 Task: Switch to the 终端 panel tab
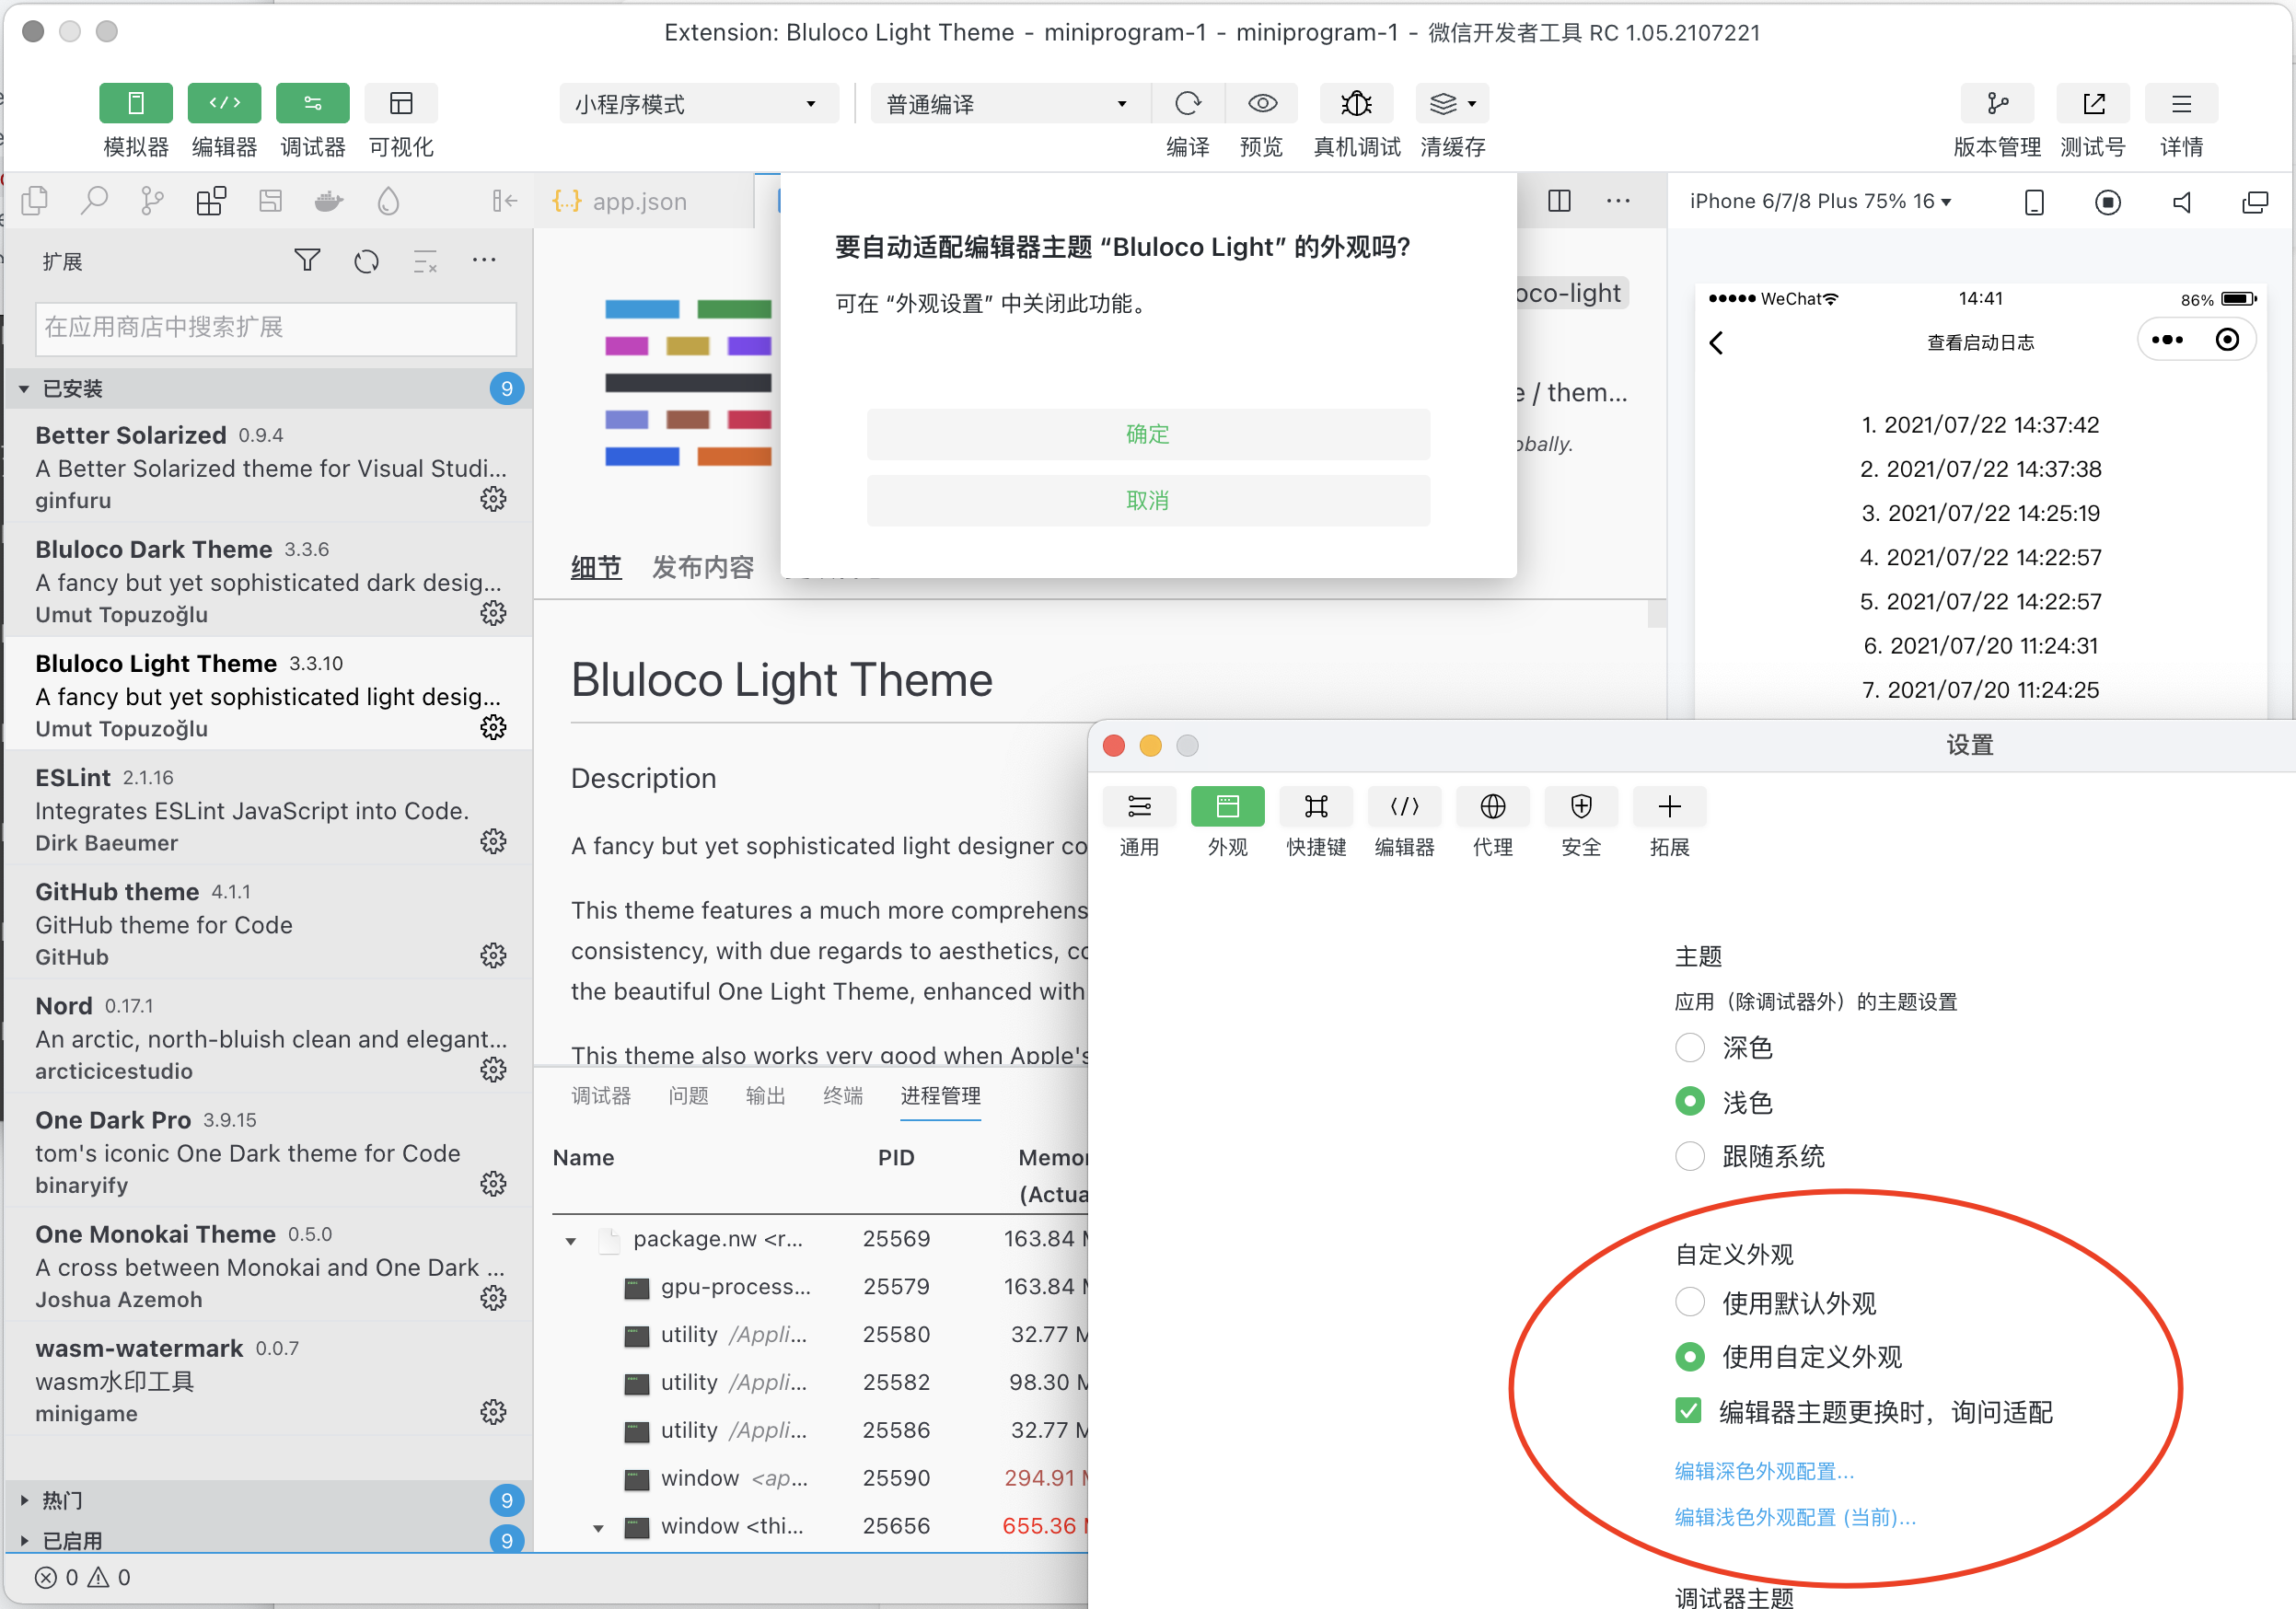pos(842,1096)
